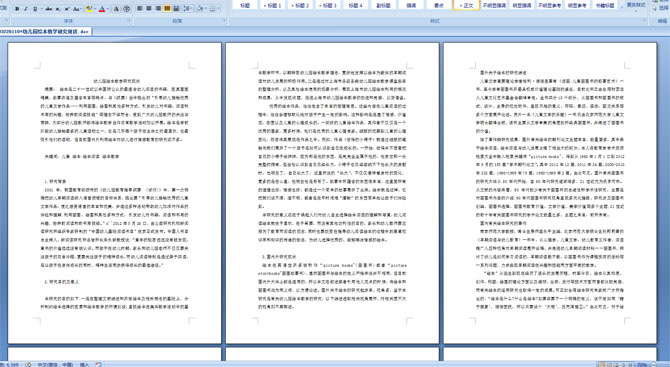Select the justify alignment button

(x=167, y=9)
